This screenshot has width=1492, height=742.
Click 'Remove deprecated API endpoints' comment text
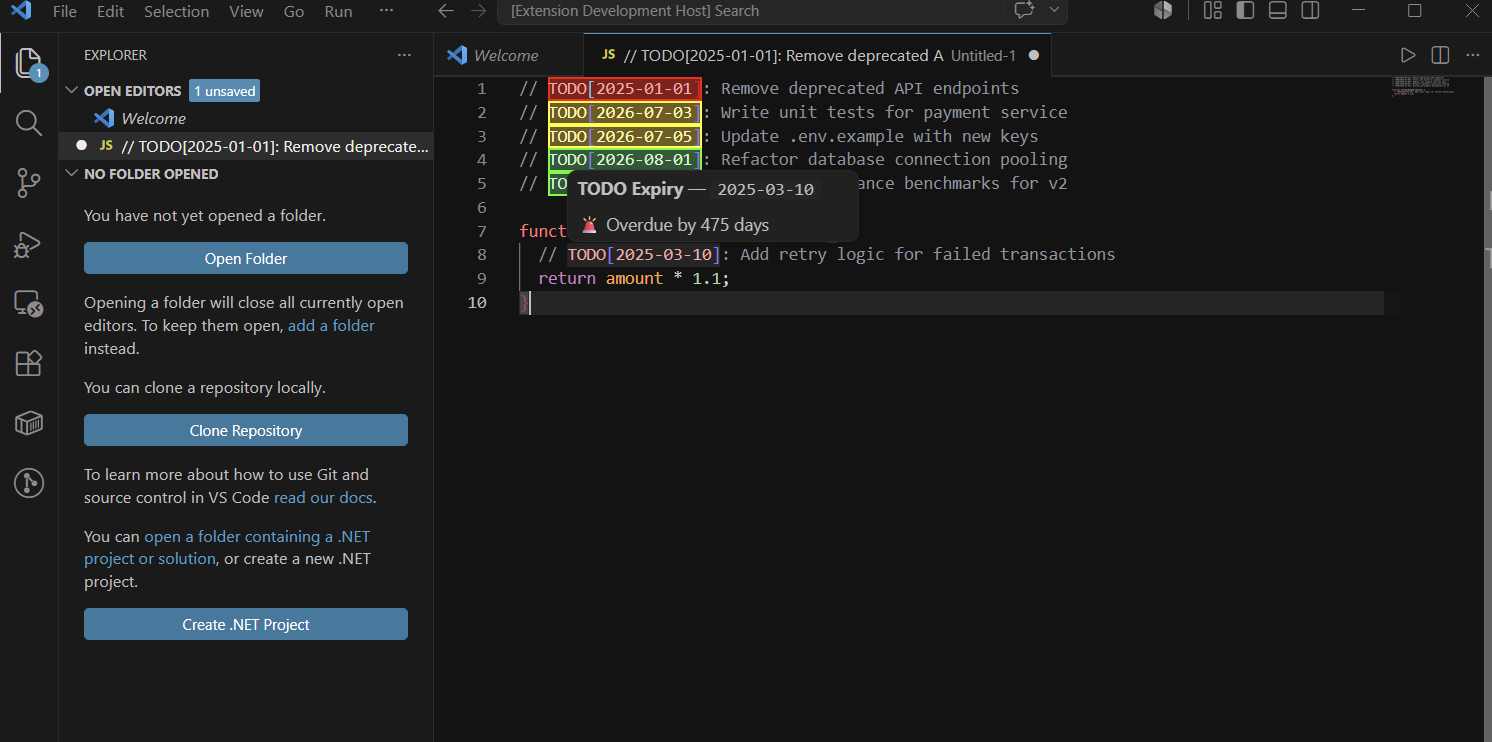[x=870, y=89]
